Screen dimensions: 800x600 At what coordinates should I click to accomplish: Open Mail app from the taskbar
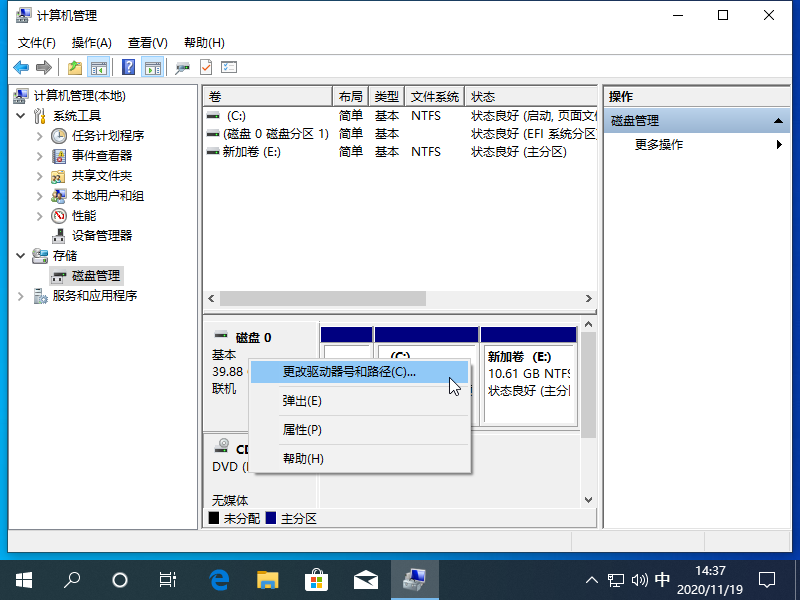[365, 580]
